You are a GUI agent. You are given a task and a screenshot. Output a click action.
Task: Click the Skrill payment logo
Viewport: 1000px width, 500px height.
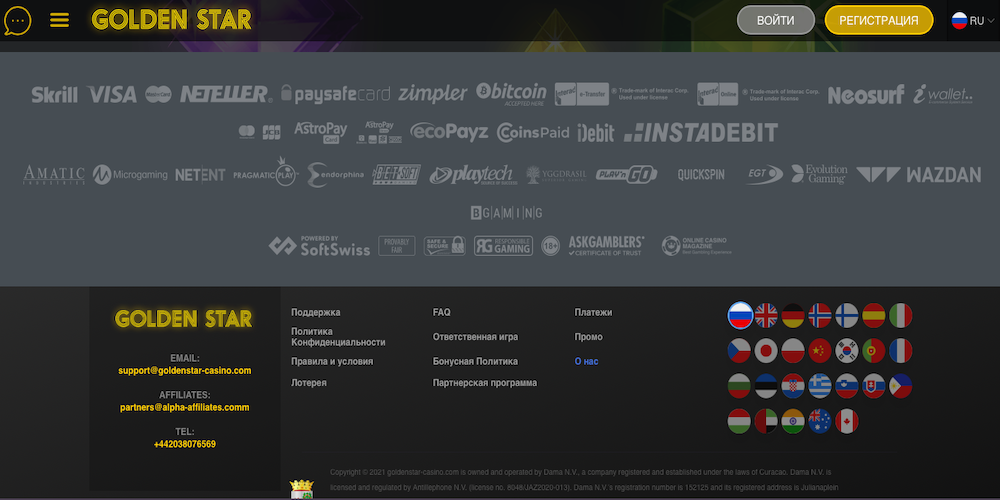54,95
